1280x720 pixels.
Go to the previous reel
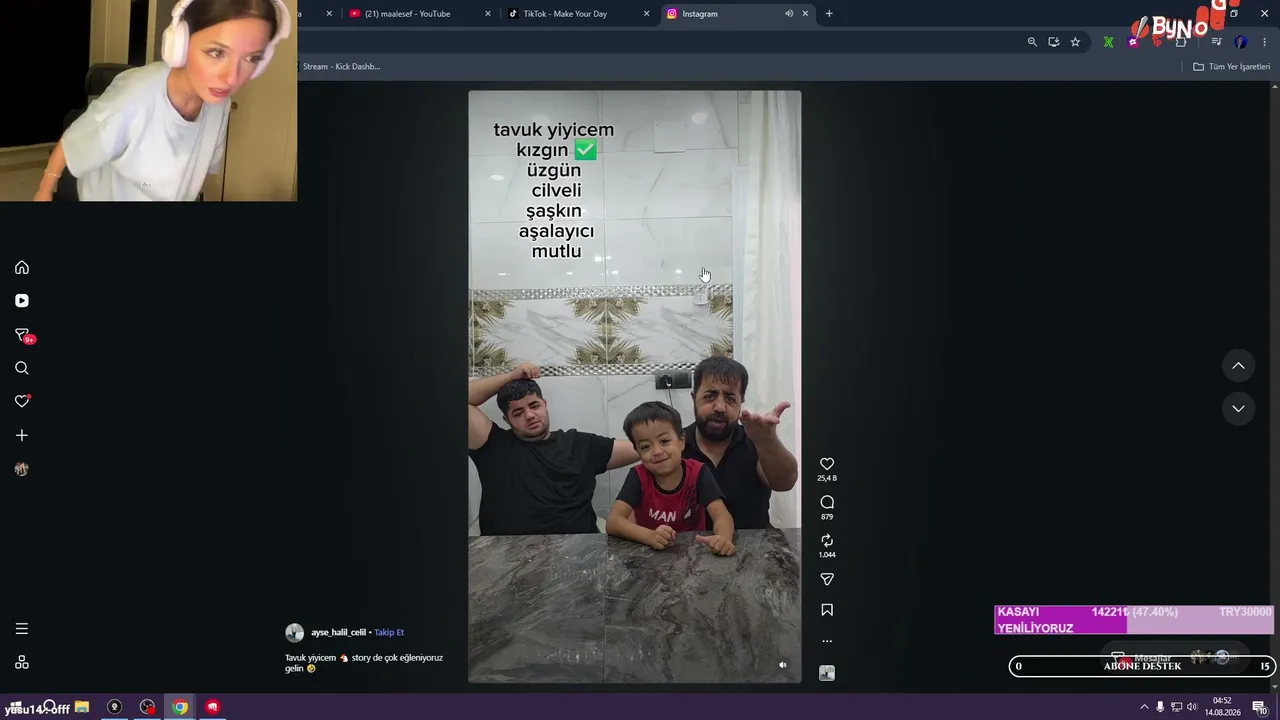[x=1238, y=366]
